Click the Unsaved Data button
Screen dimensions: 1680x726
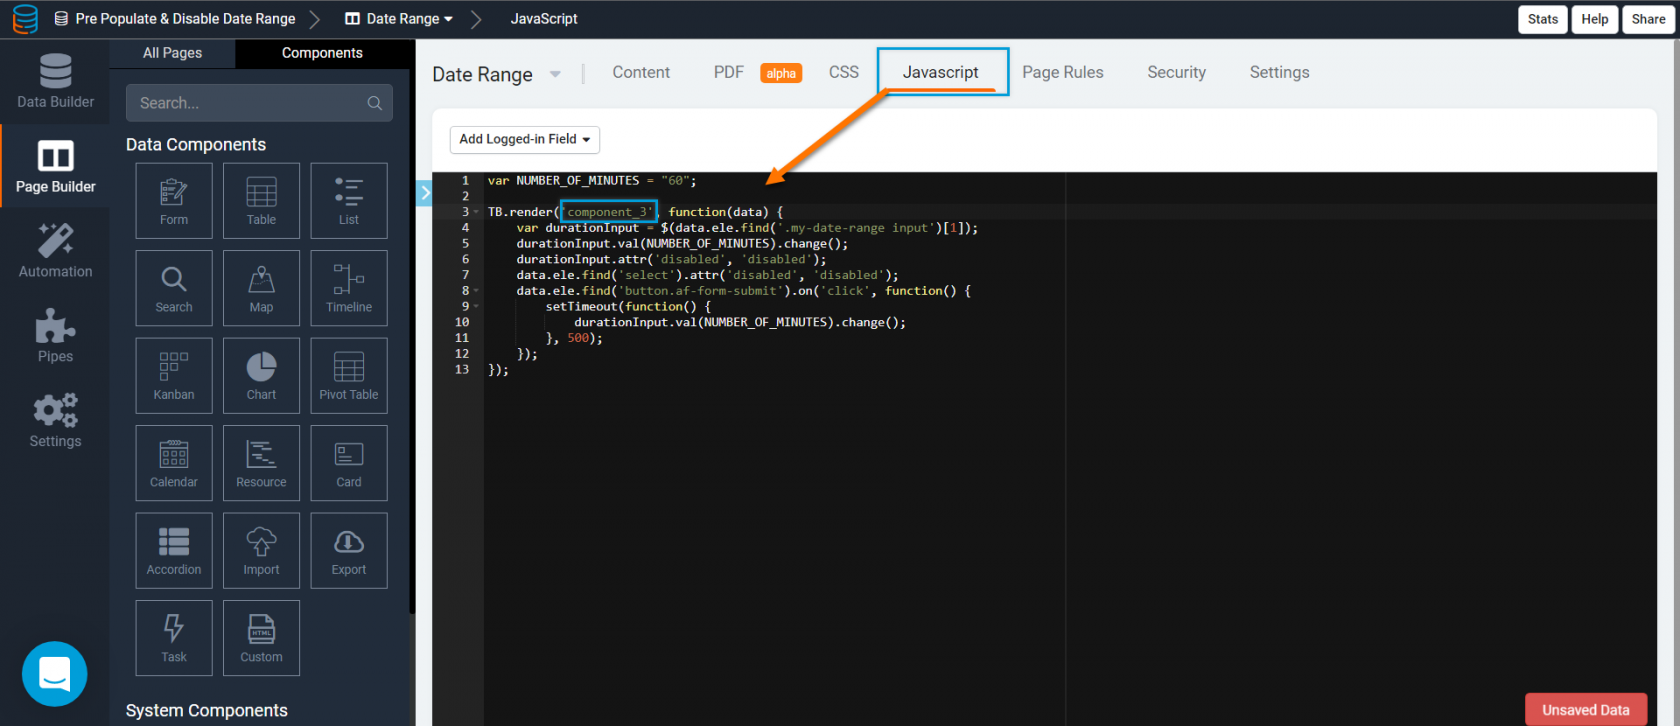click(x=1586, y=710)
